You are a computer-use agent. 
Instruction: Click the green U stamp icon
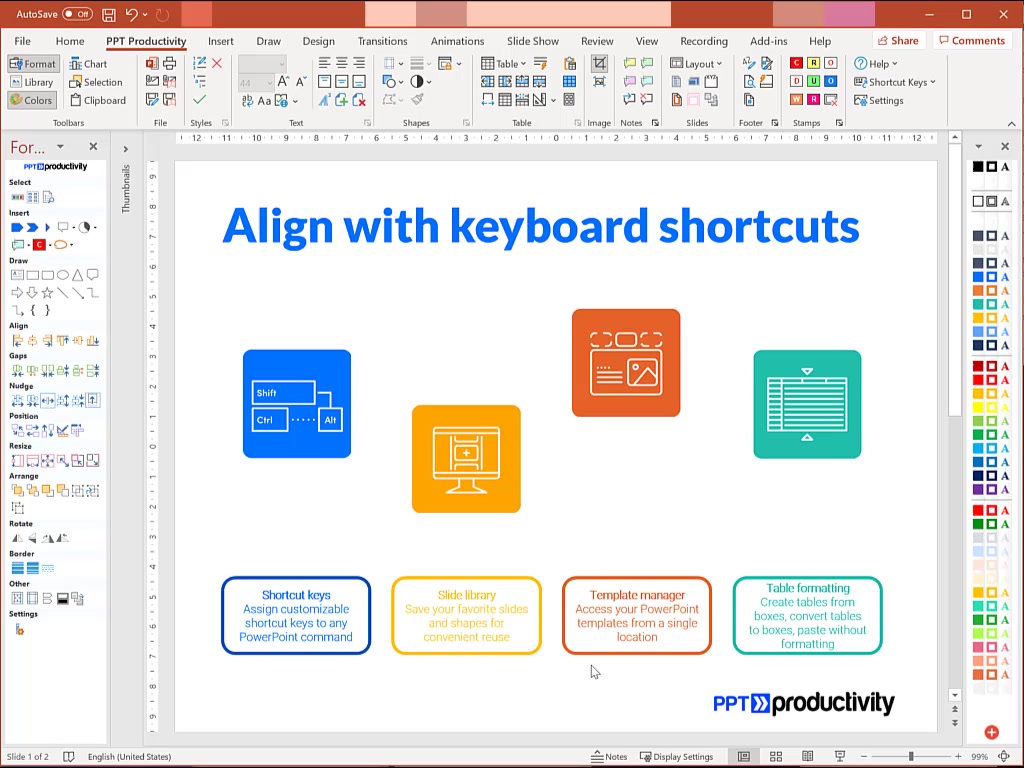point(813,82)
